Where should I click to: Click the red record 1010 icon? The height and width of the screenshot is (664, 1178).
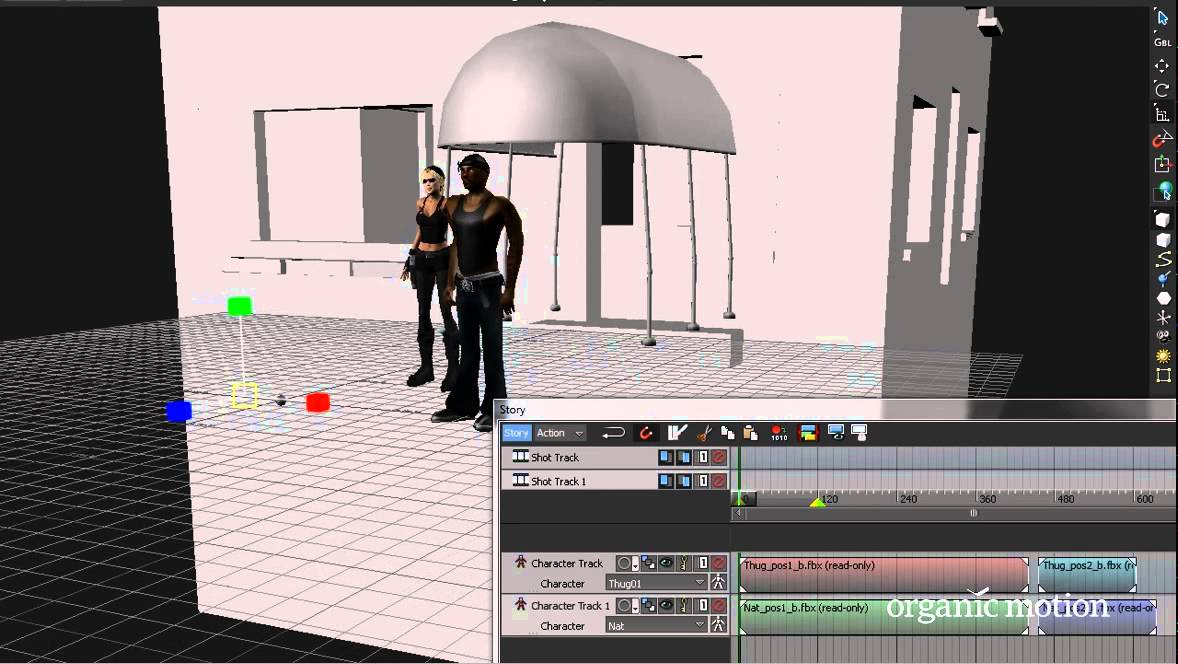pyautogui.click(x=779, y=433)
